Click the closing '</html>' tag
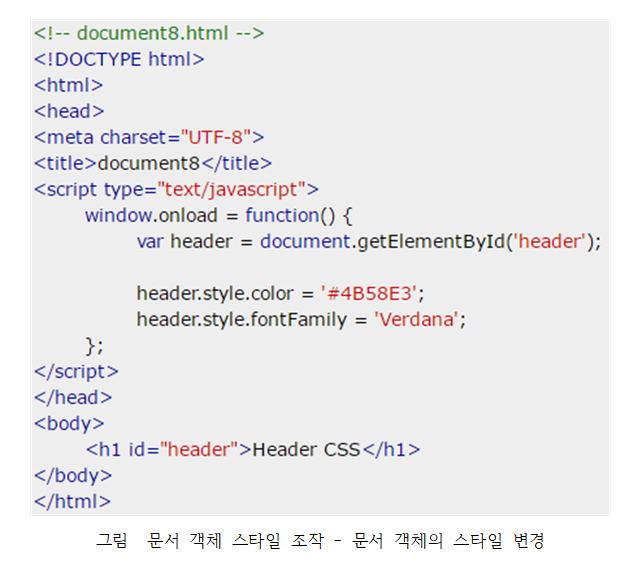The height and width of the screenshot is (568, 638). [72, 502]
